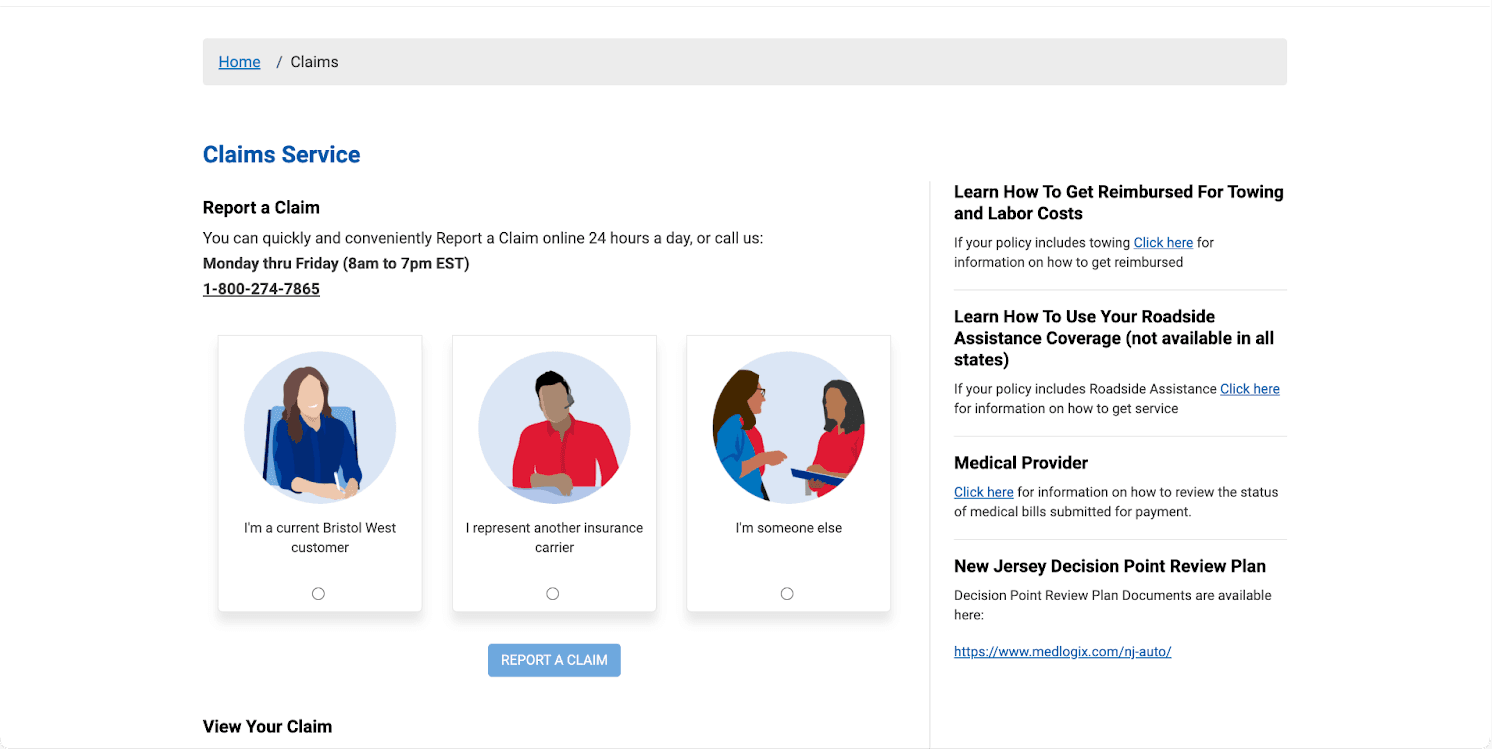The width and height of the screenshot is (1492, 749).
Task: Click the insurance carrier representative illustration
Action: click(x=554, y=427)
